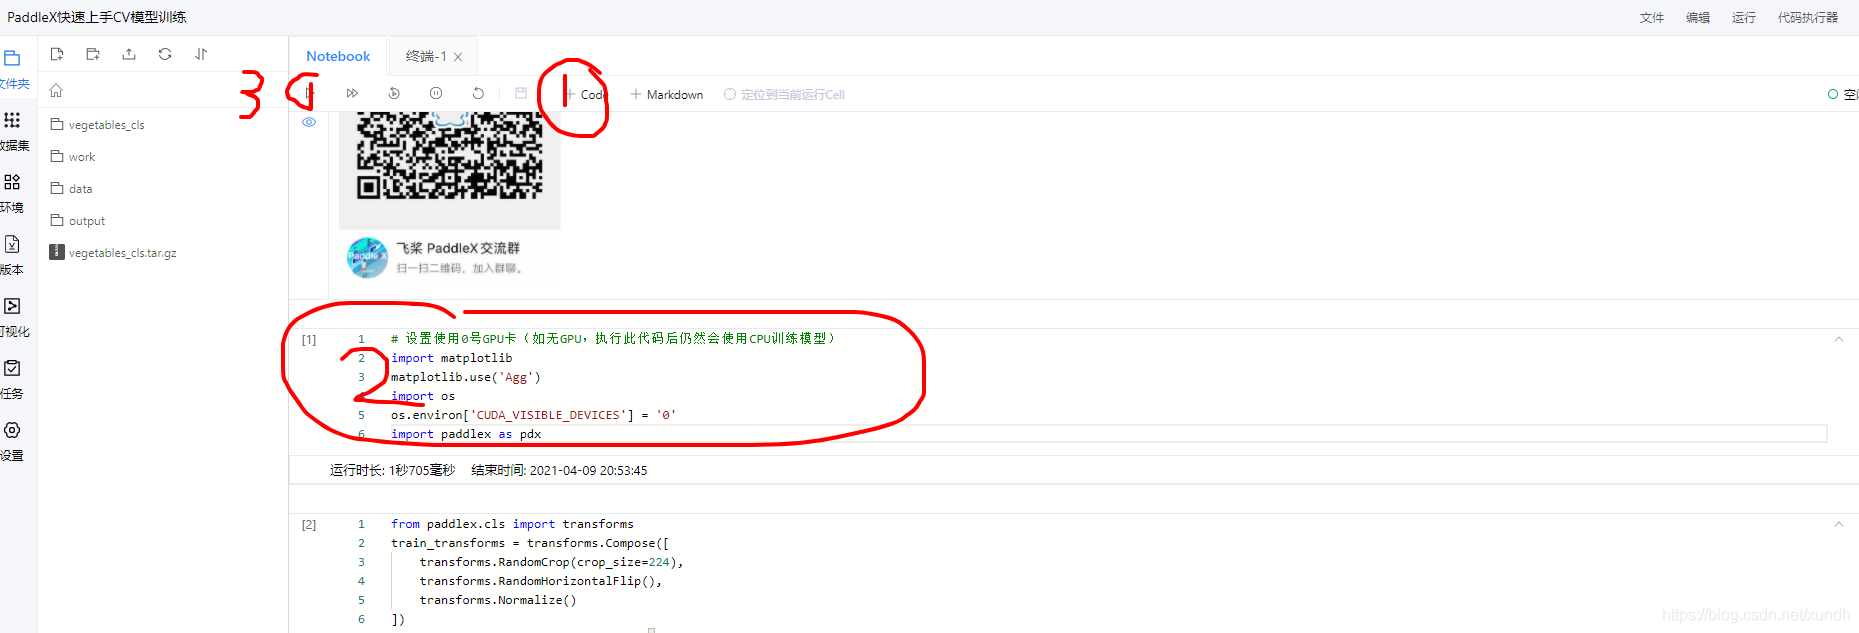Viewport: 1859px width, 633px height.
Task: Click the 飞桨 PaddleX 交流群 title text
Action: (458, 248)
